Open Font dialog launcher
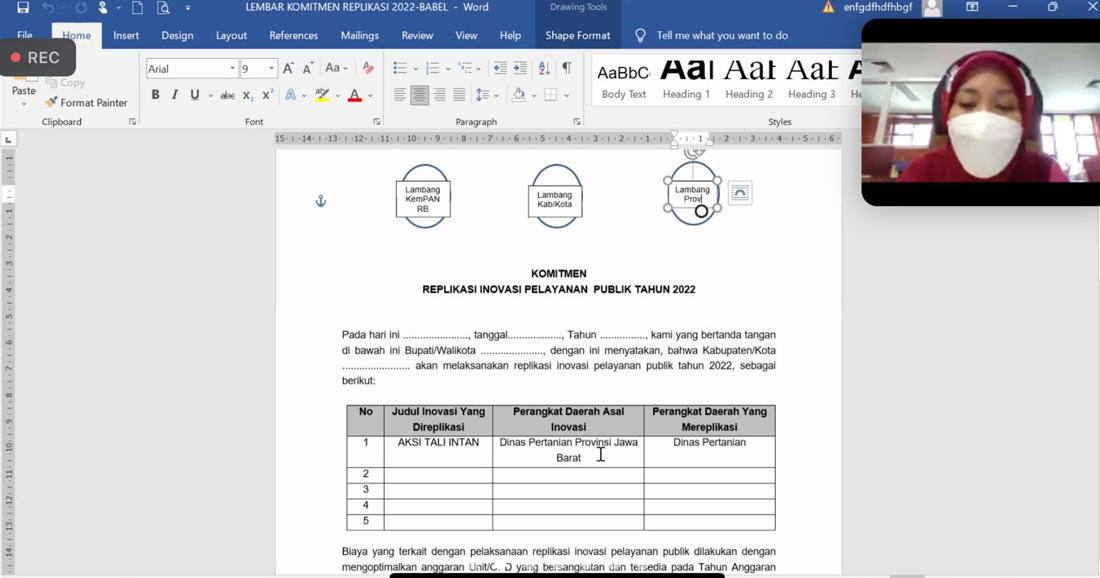The width and height of the screenshot is (1100, 578). pyautogui.click(x=377, y=122)
